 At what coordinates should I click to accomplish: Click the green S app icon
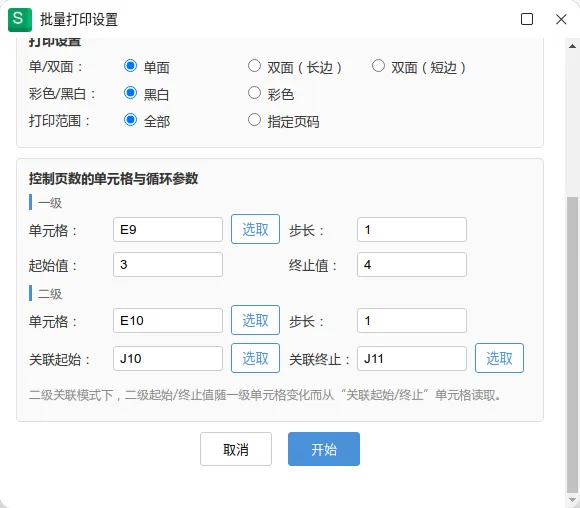tap(20, 20)
